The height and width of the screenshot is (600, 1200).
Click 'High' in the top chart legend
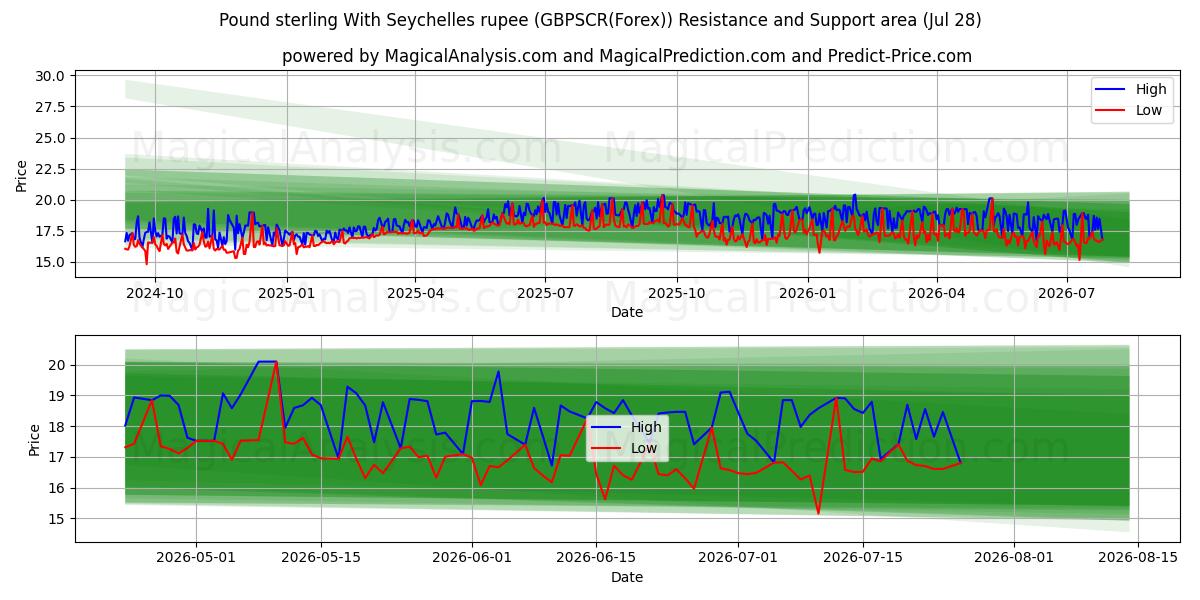(x=1151, y=89)
